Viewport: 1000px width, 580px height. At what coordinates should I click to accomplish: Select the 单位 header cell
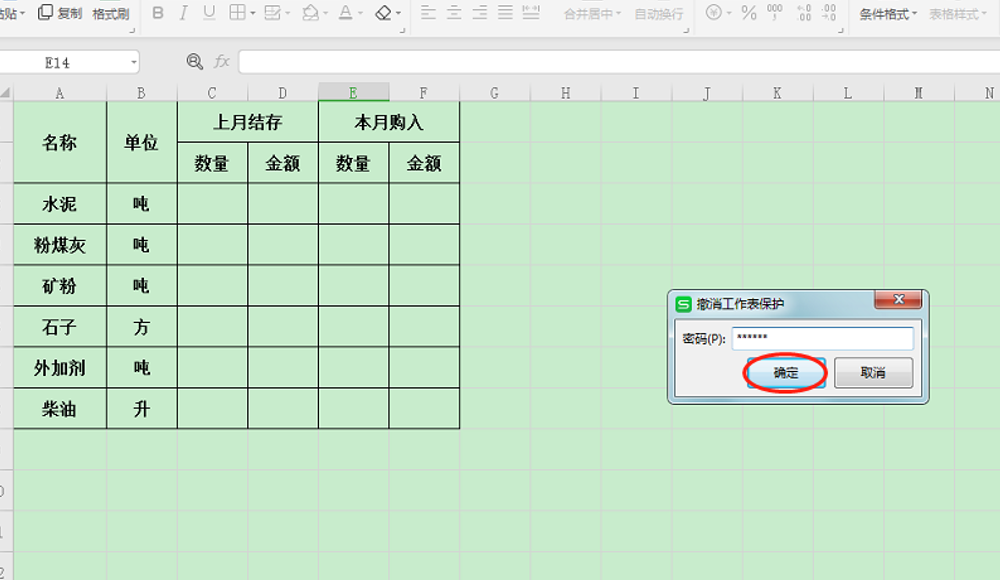(142, 142)
